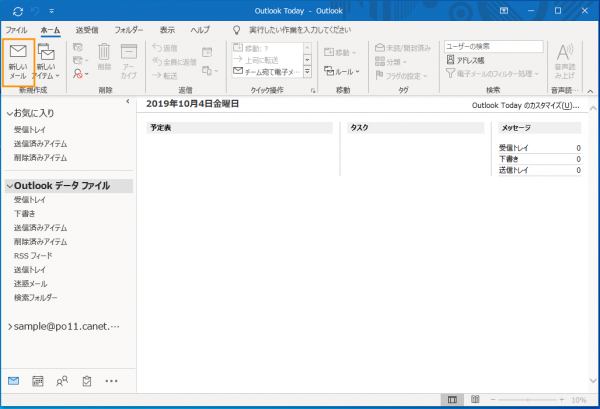Viewport: 600px width, 409px height.
Task: Open the 迷惑メール folder
Action: point(31,284)
